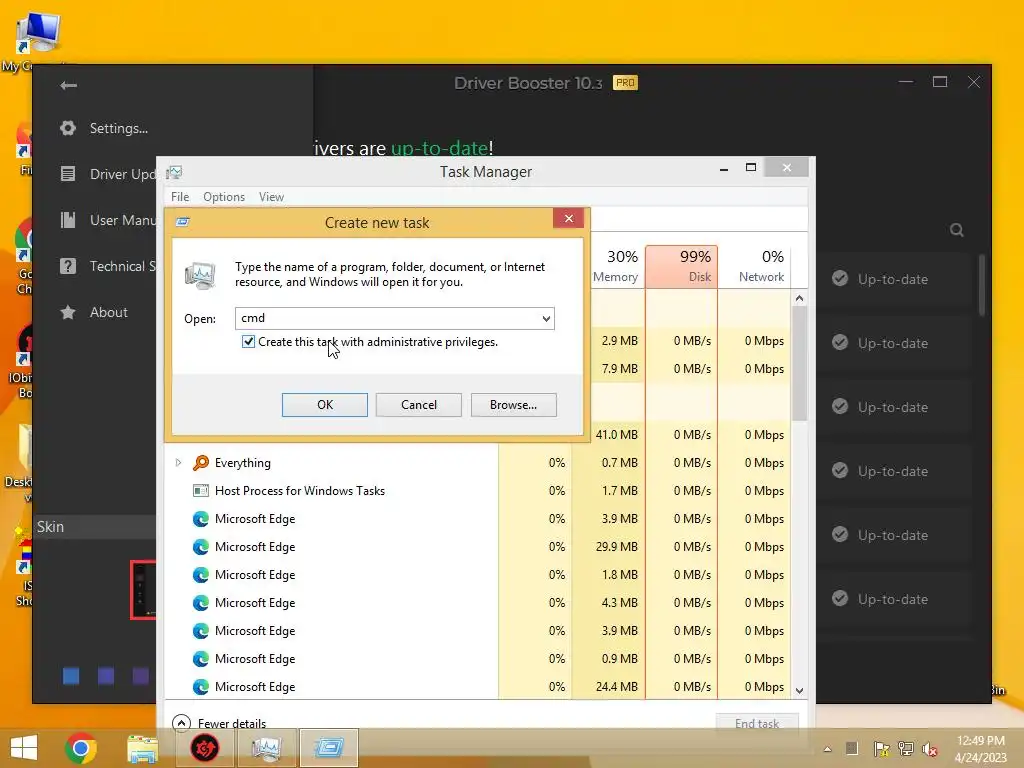The image size is (1024, 768).
Task: Open About star icon in Driver Booster
Action: (x=68, y=312)
